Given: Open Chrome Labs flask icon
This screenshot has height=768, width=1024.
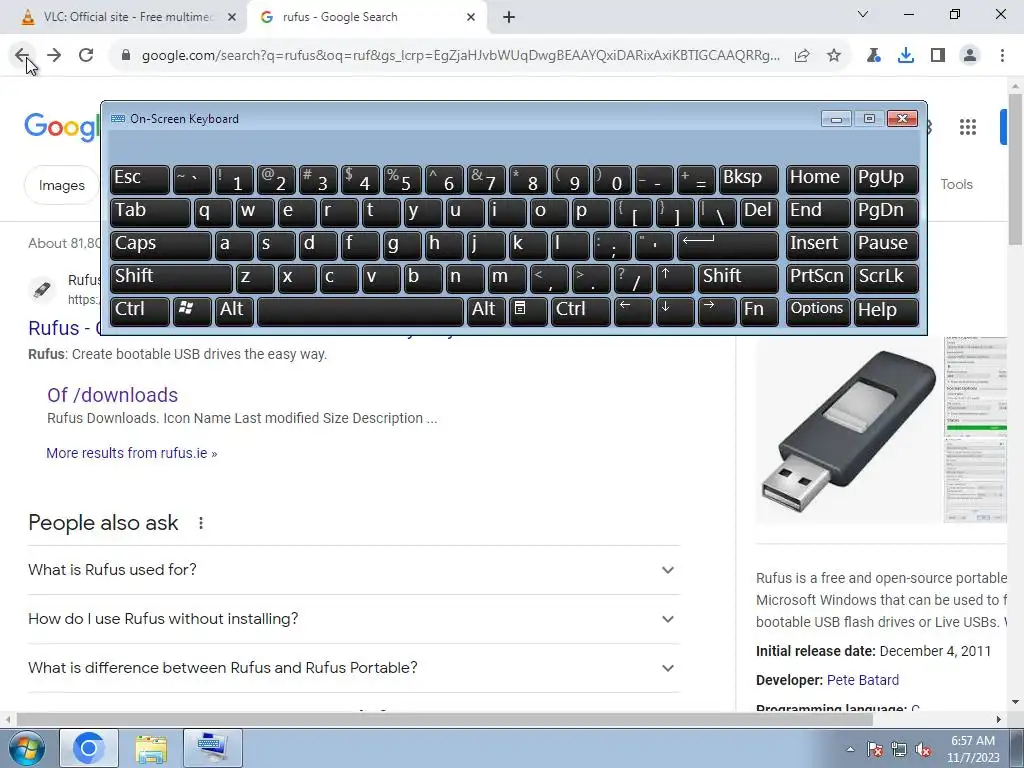Looking at the screenshot, I should point(874,56).
